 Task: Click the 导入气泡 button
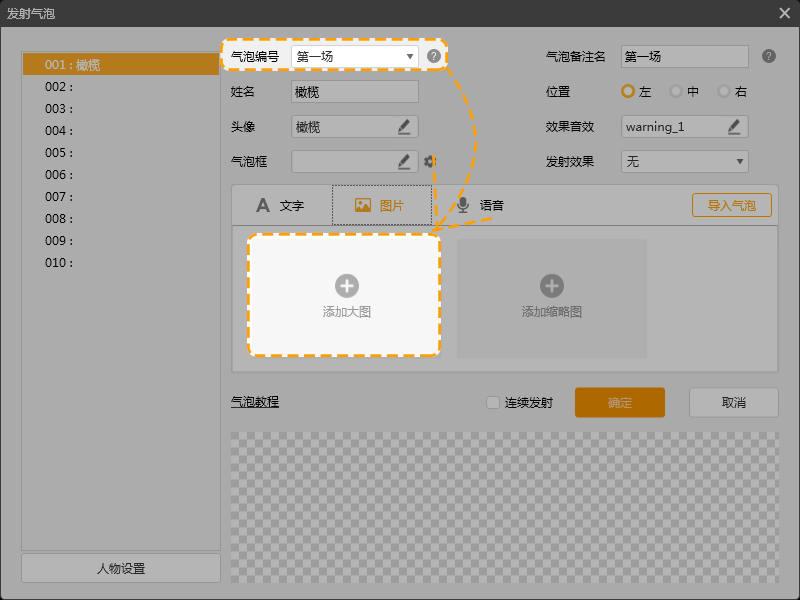point(731,205)
